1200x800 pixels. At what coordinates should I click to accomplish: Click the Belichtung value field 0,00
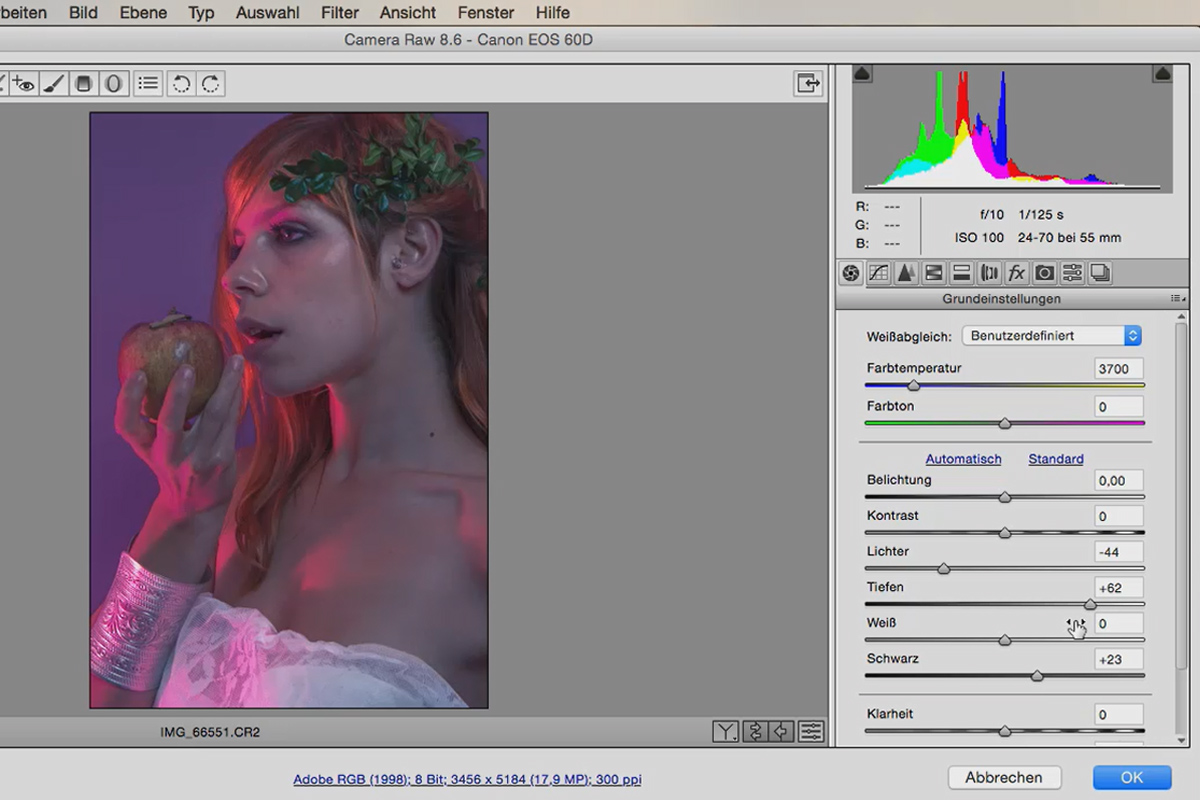pyautogui.click(x=1118, y=480)
